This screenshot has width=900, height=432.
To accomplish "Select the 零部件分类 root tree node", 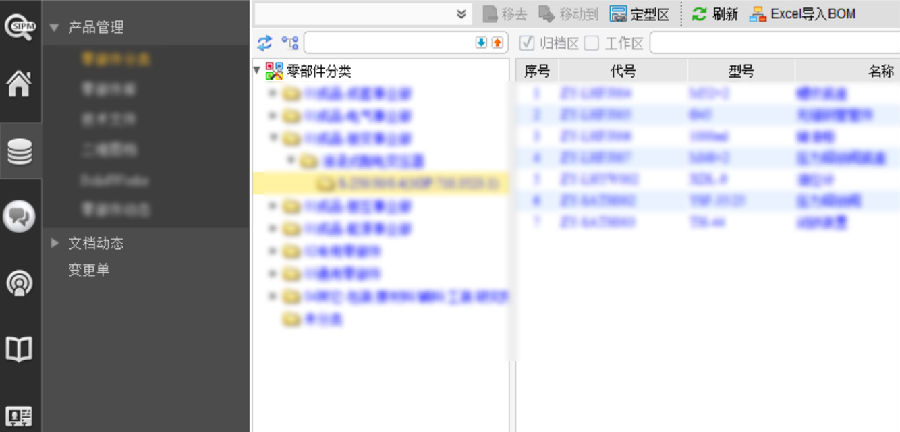I will 319,72.
